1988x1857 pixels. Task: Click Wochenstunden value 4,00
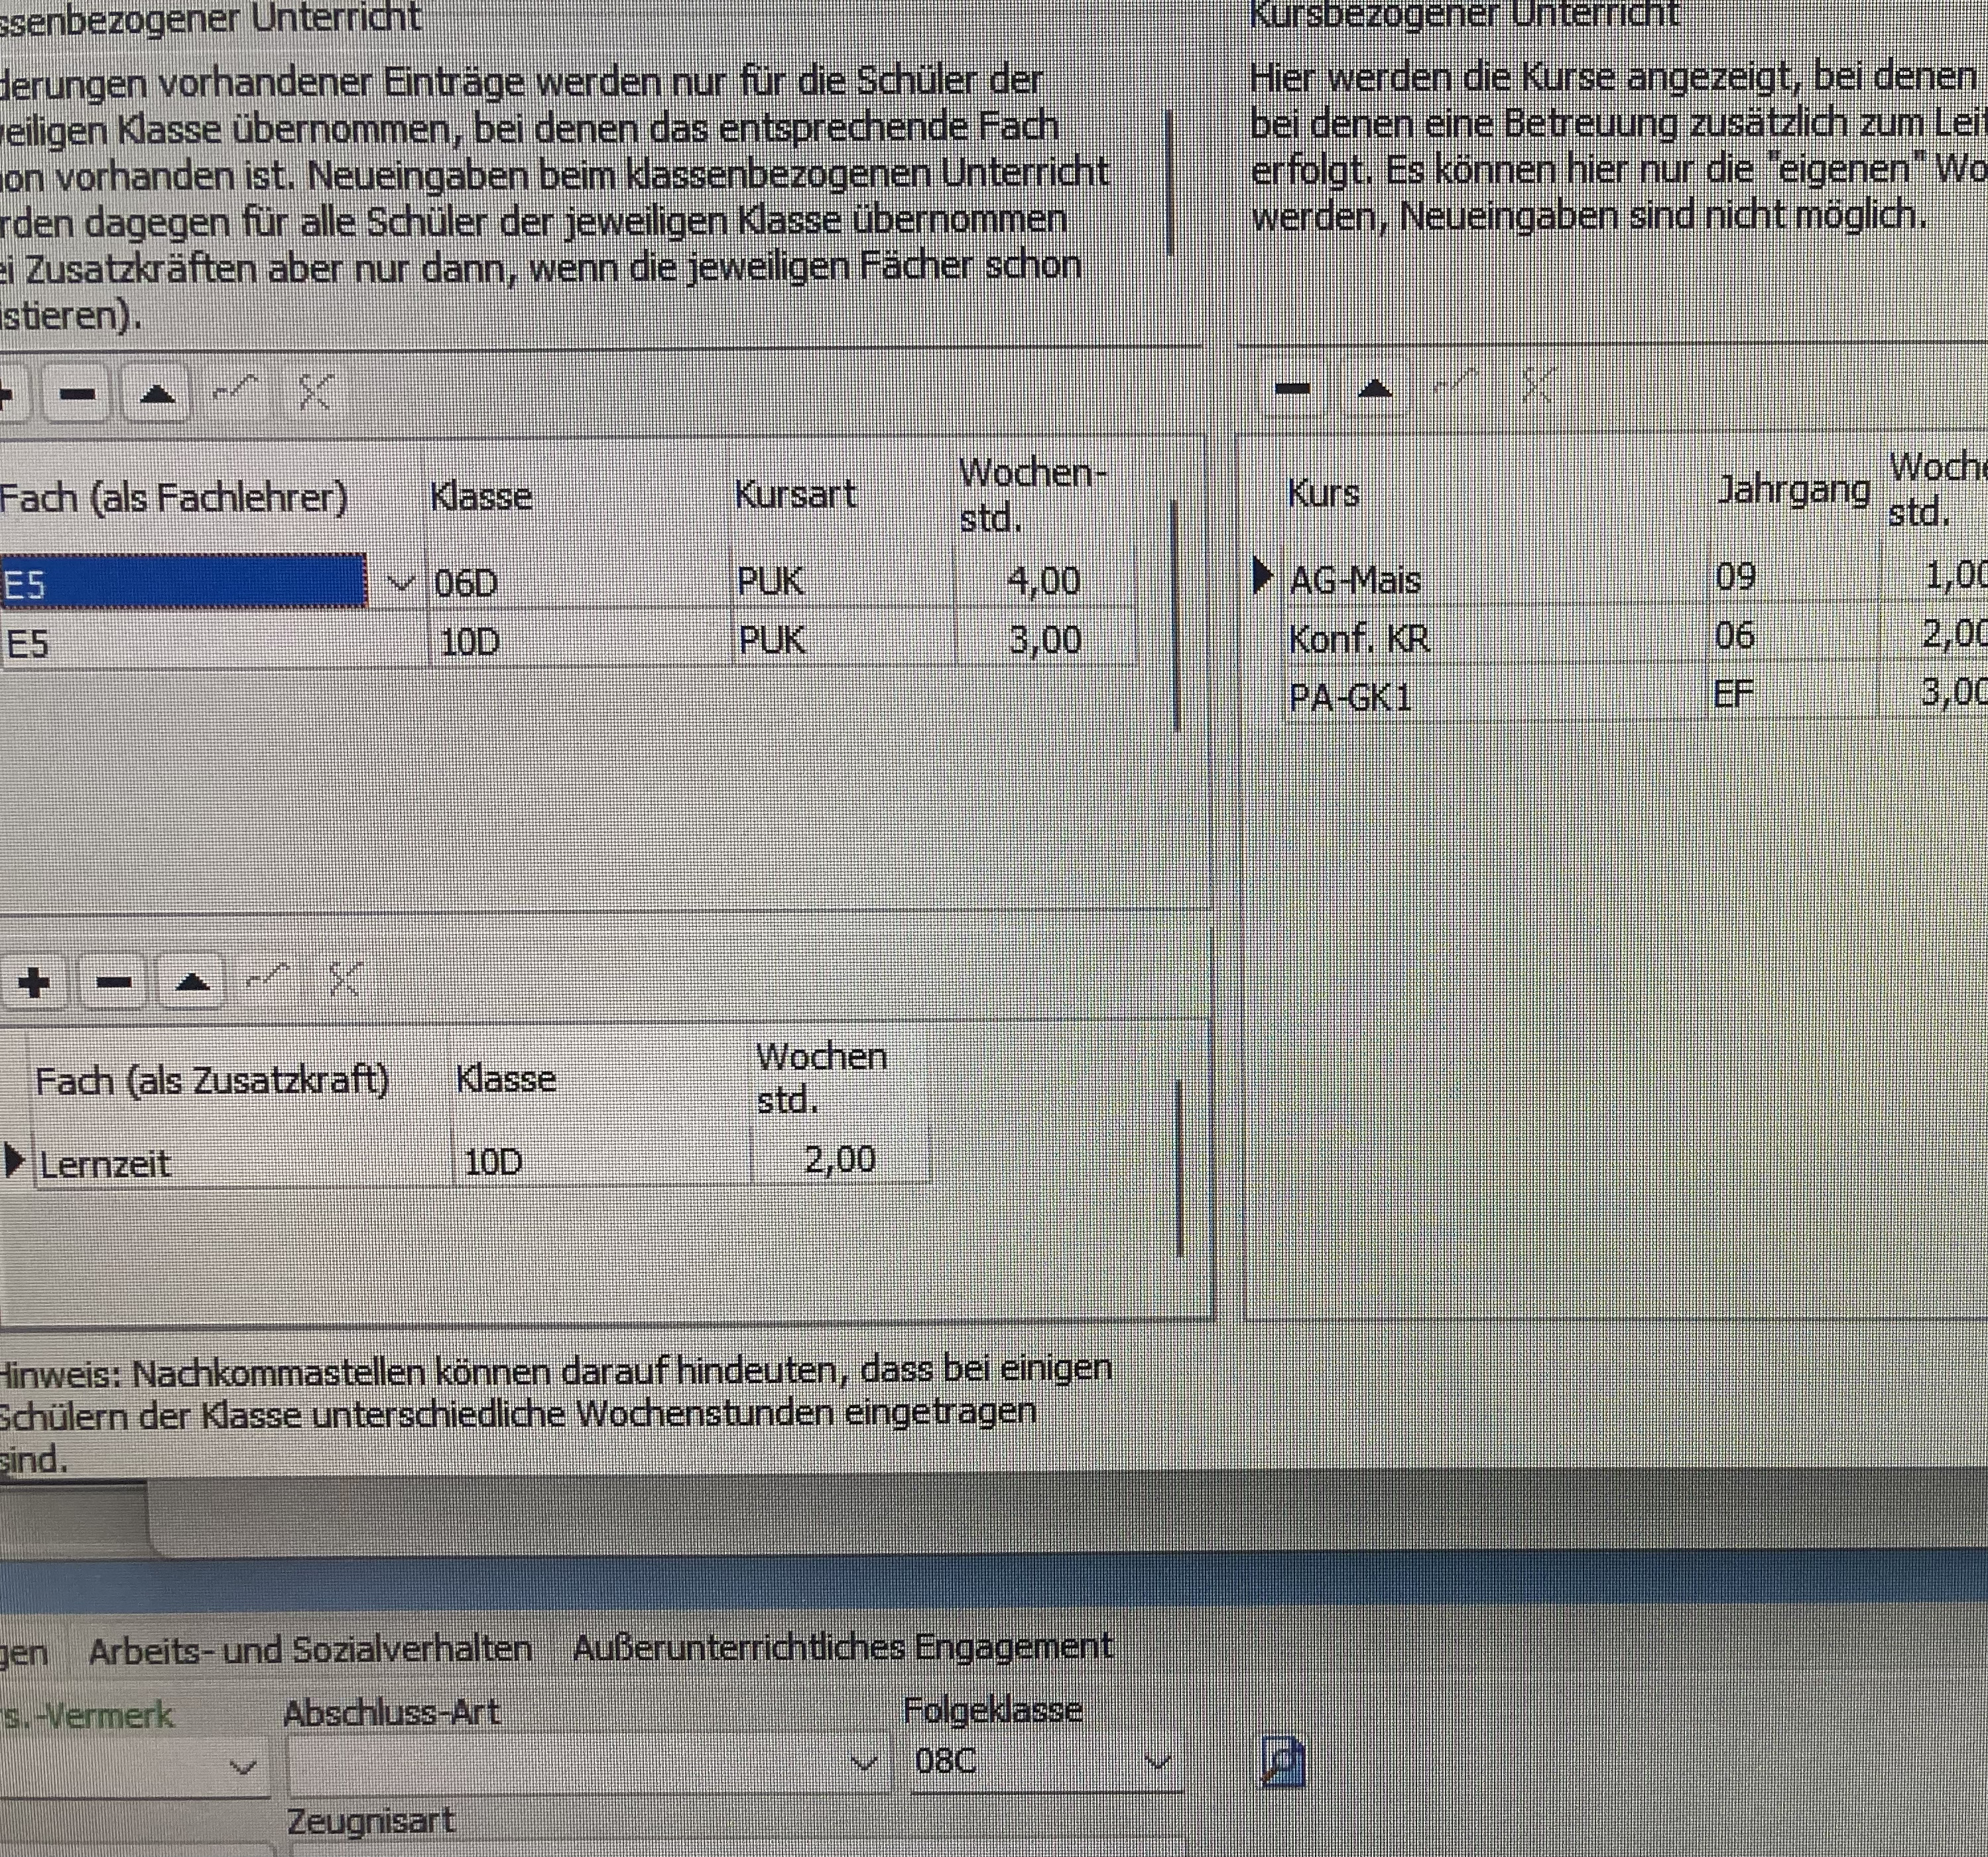tap(1045, 580)
